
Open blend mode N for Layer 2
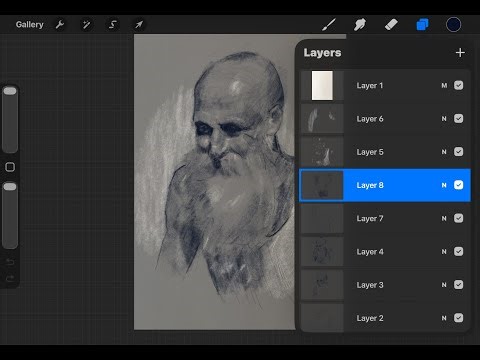[x=444, y=318]
